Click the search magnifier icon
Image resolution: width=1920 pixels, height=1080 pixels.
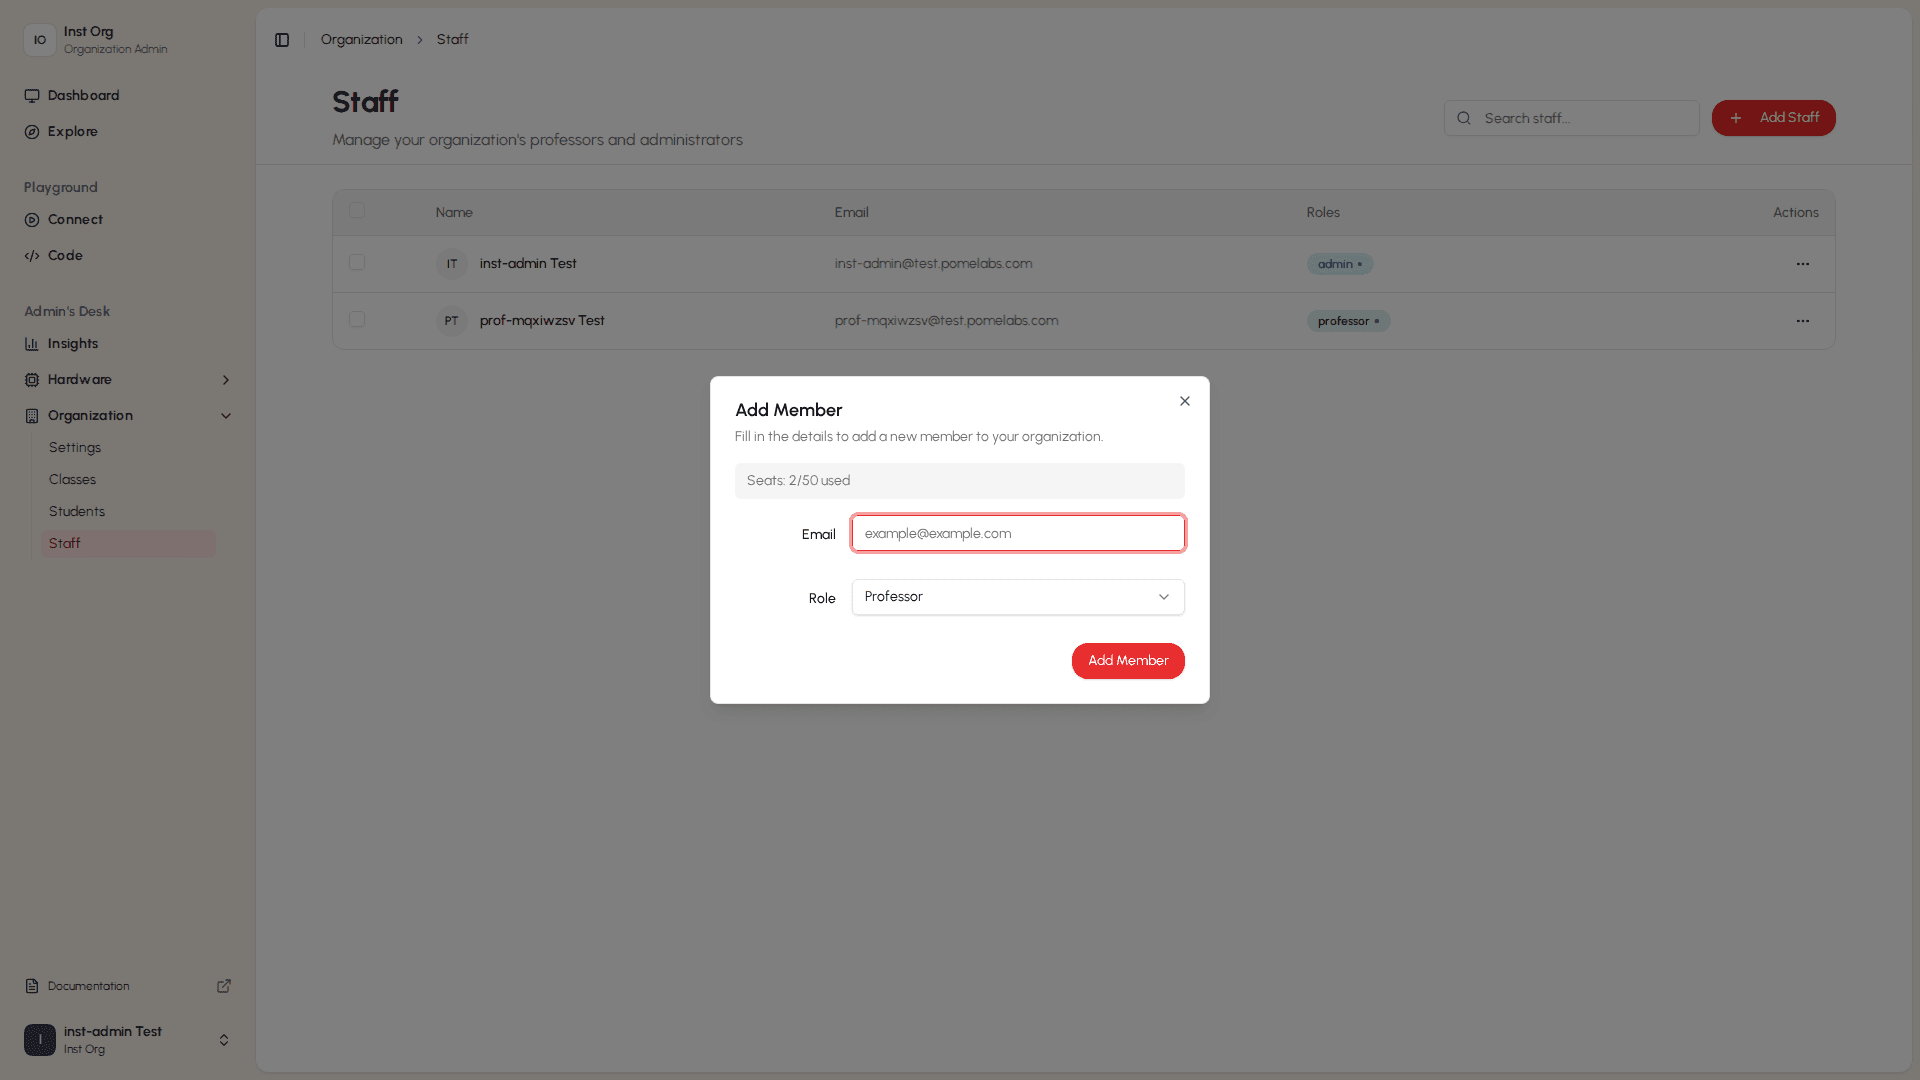[1464, 118]
